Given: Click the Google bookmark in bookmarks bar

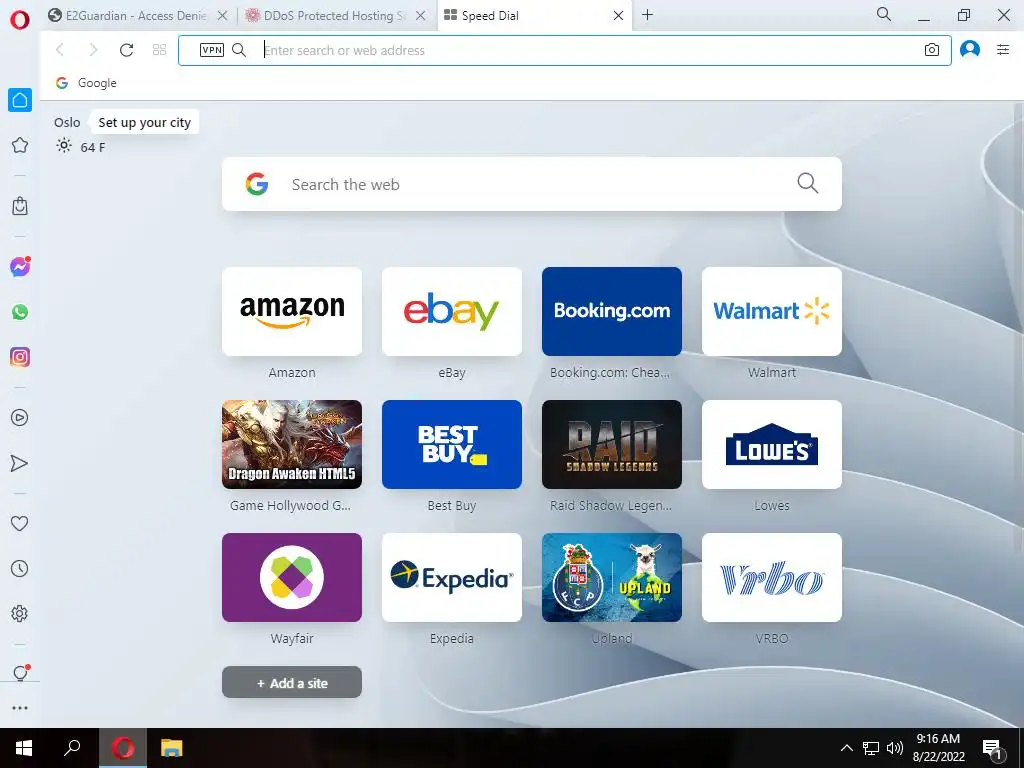Looking at the screenshot, I should click(86, 83).
